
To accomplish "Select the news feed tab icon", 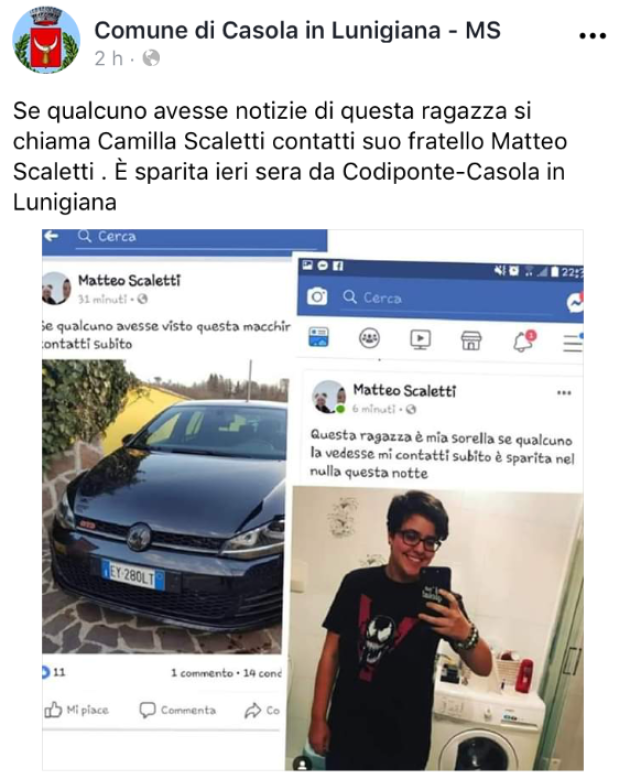I will click(318, 337).
